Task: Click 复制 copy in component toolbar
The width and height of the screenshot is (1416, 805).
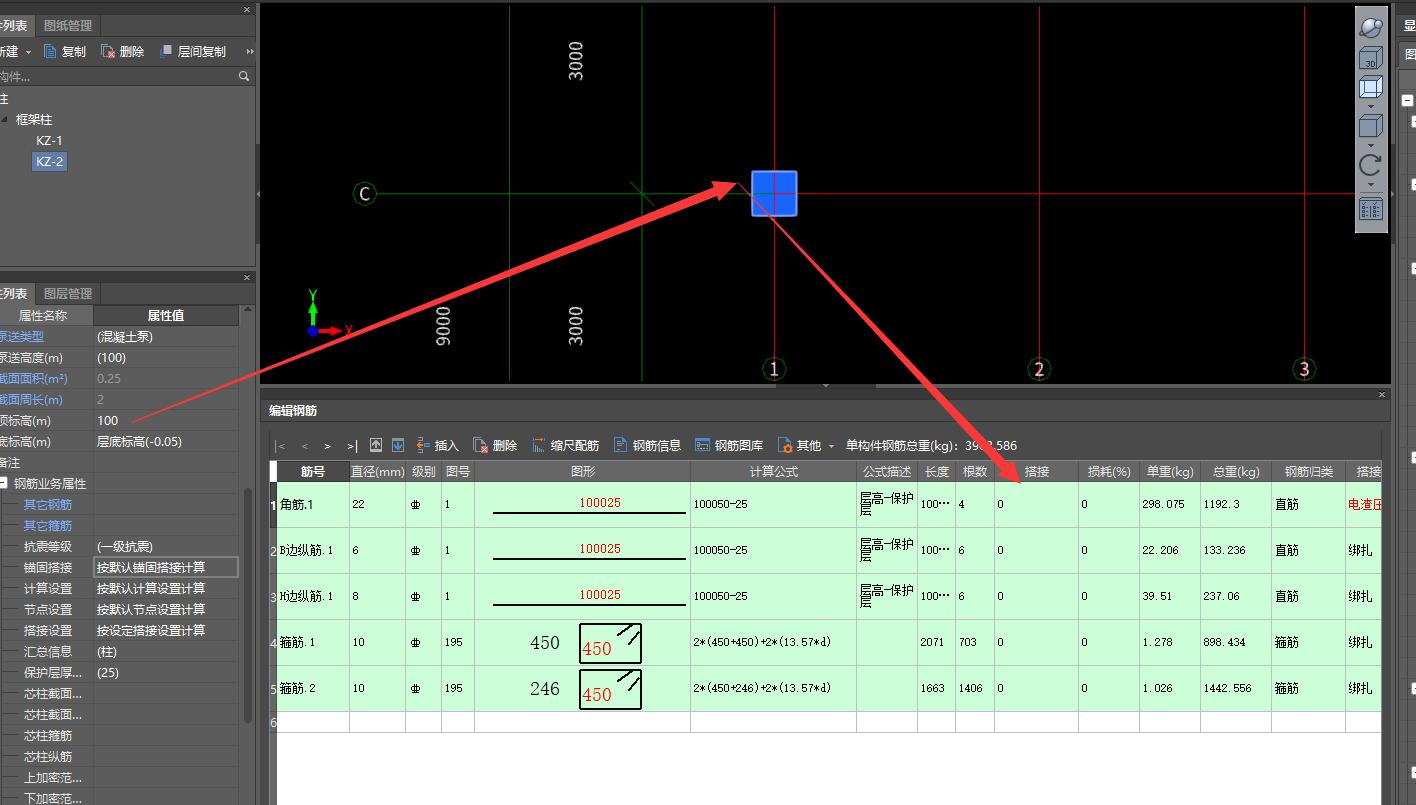Action: click(65, 51)
